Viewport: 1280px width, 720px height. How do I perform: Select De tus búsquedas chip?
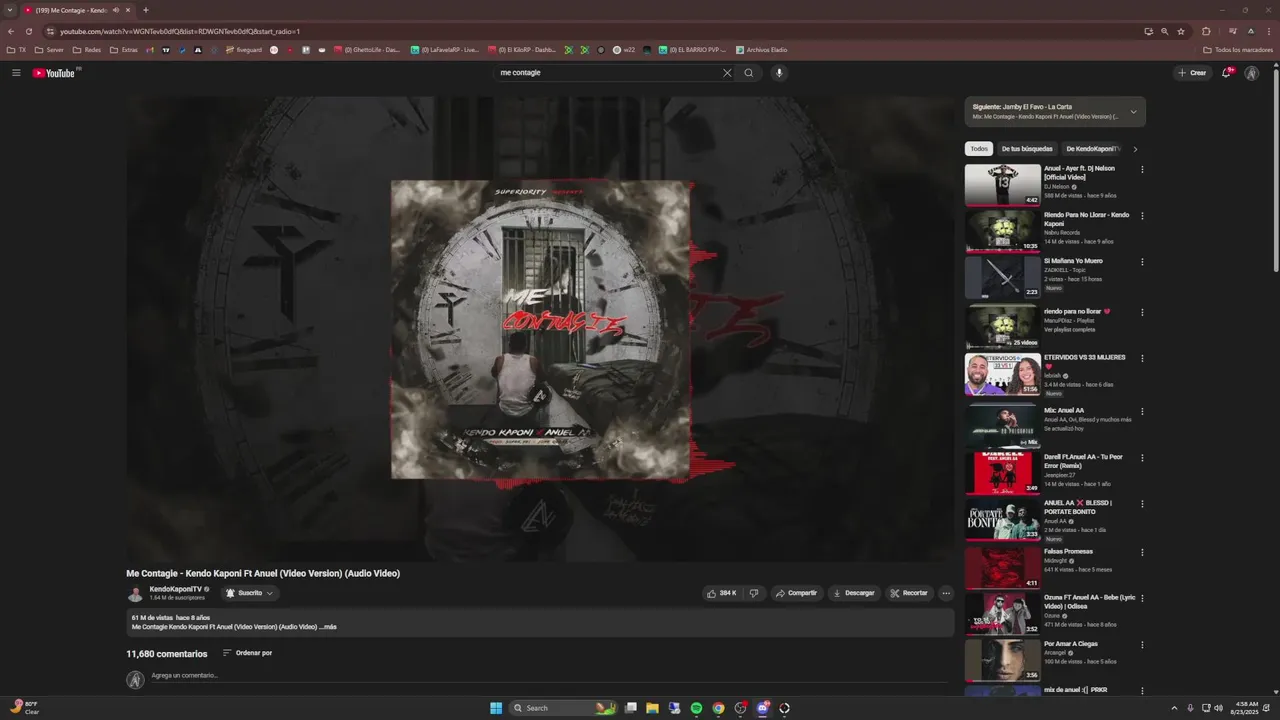point(1027,149)
